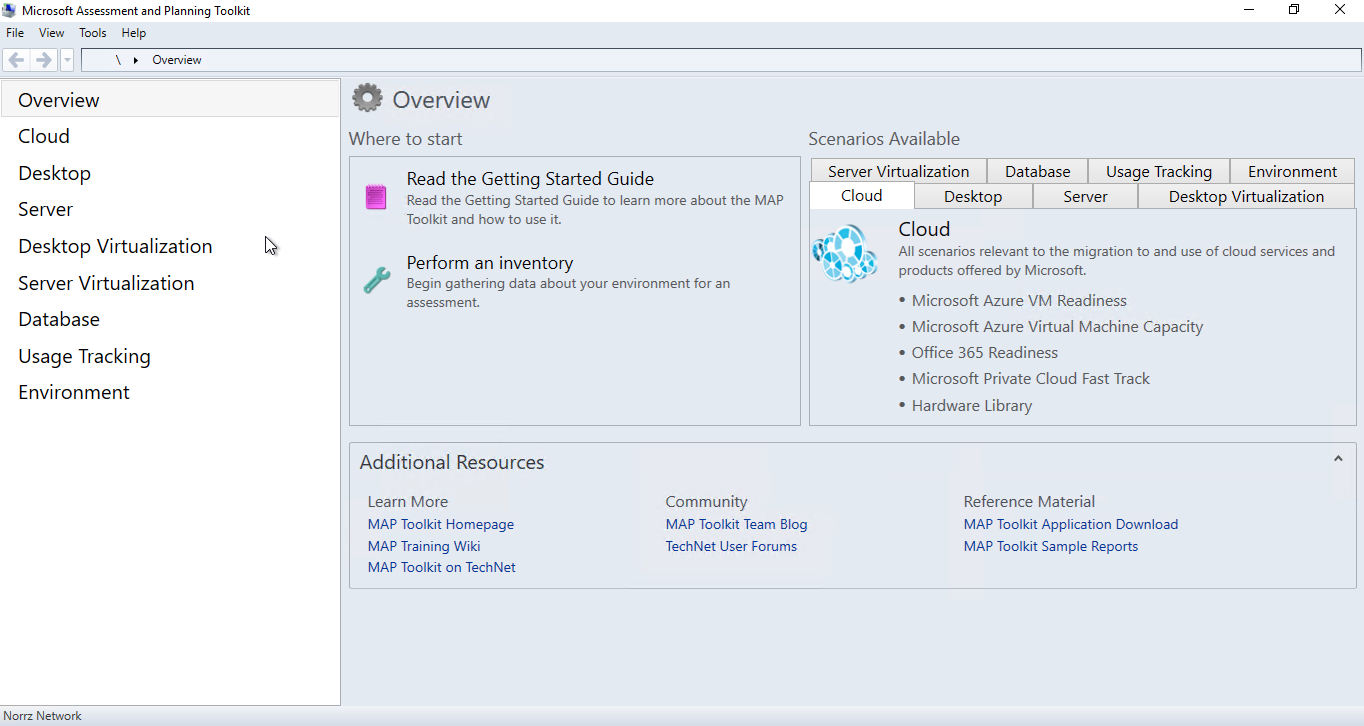The image size is (1364, 726).
Task: Select Environment in the left sidebar
Action: (74, 392)
